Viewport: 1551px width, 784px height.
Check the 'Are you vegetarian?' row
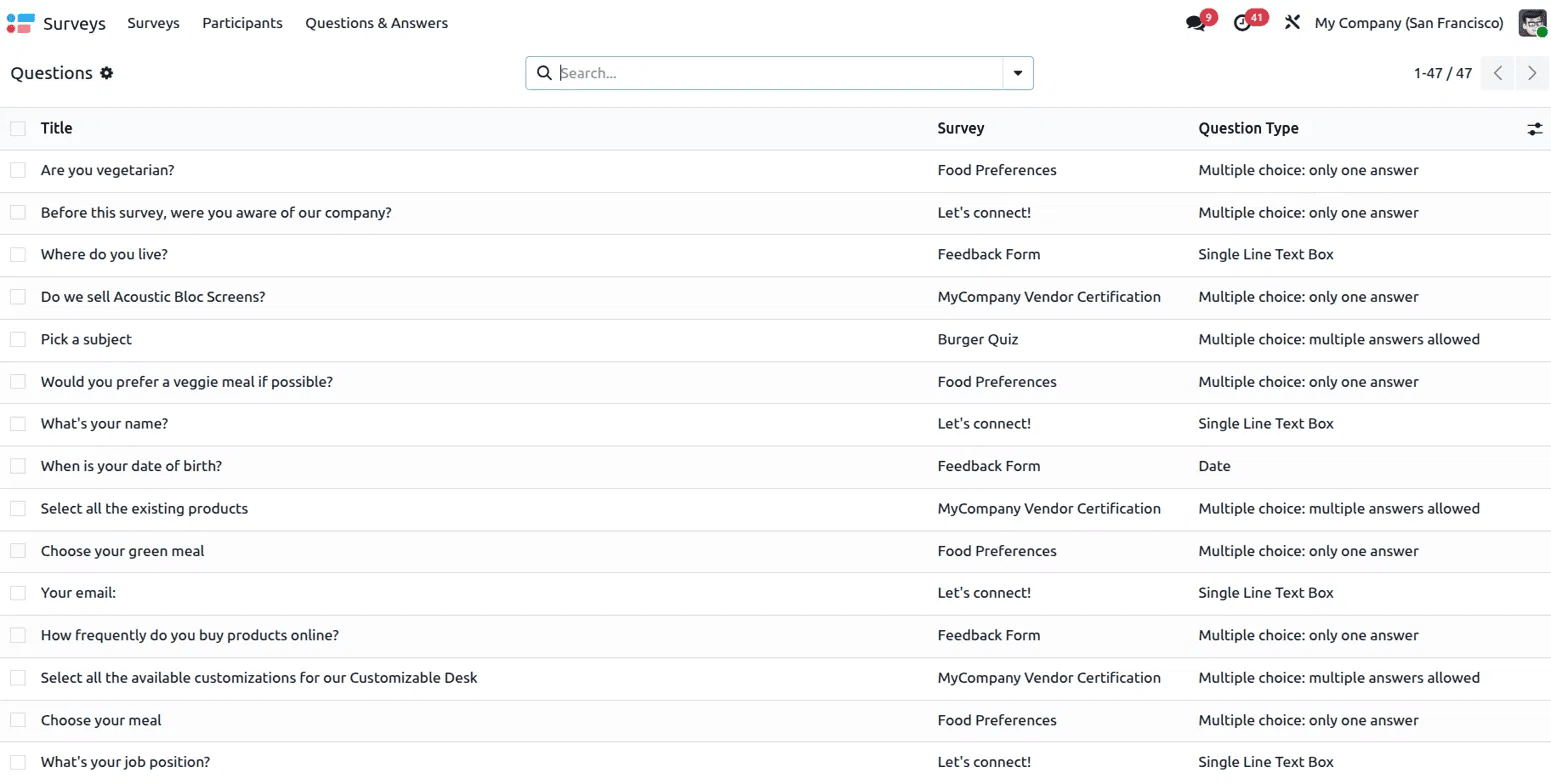[x=18, y=170]
